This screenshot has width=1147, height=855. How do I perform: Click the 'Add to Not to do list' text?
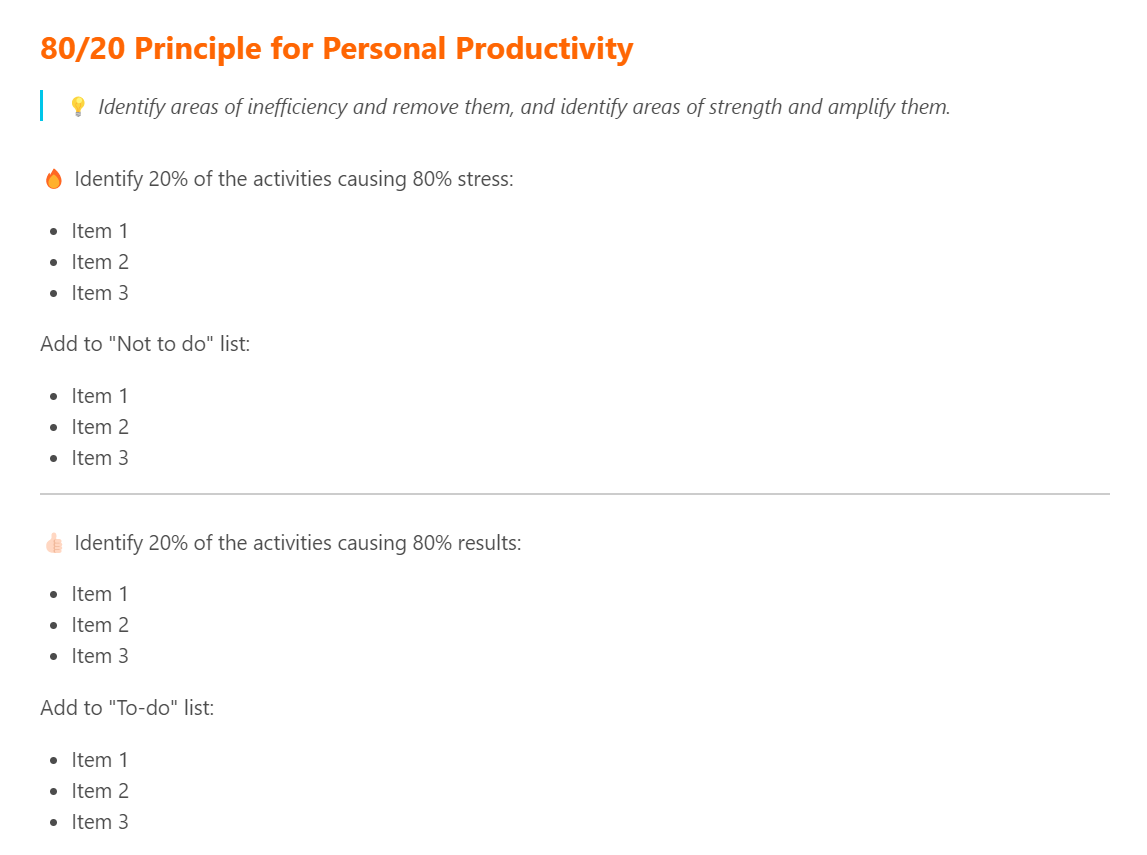click(145, 344)
